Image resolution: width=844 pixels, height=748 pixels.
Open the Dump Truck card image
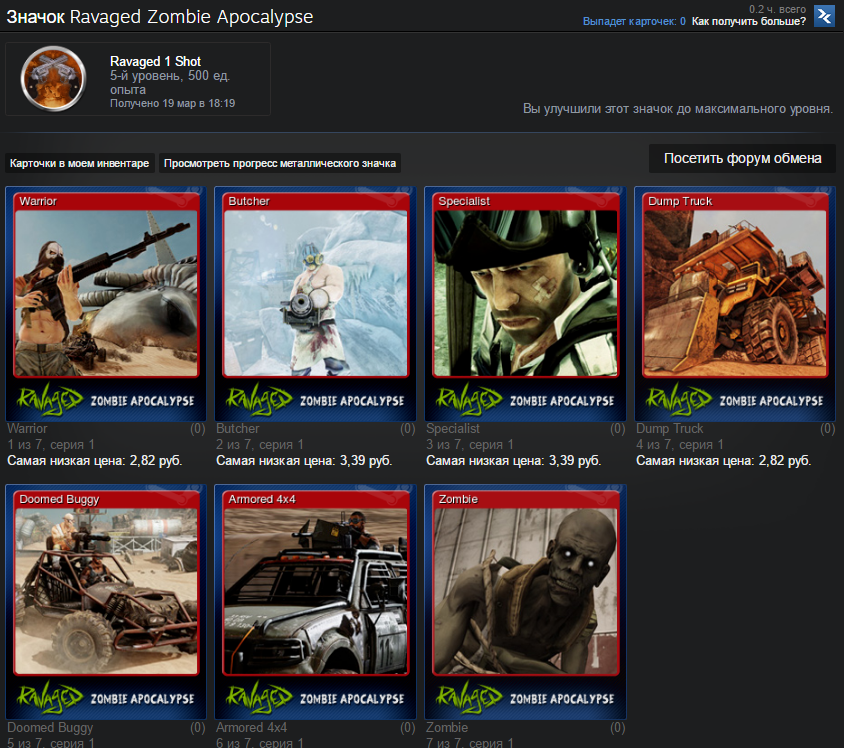click(735, 304)
